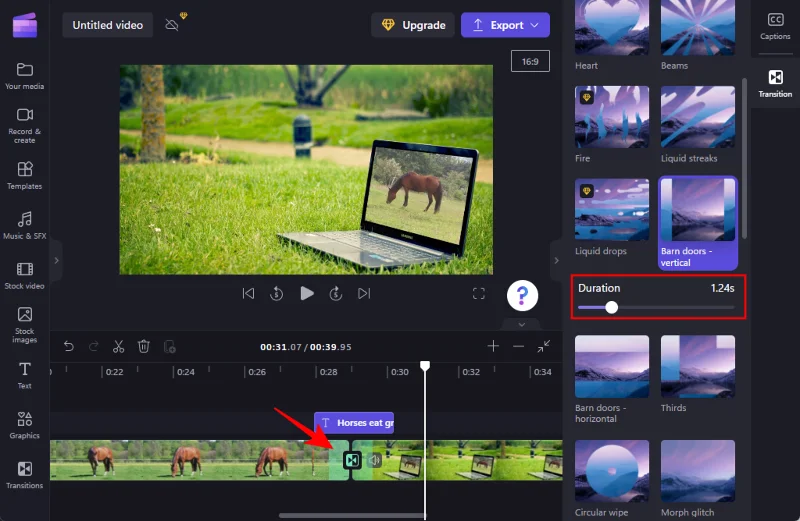Open help via question mark button
The width and height of the screenshot is (800, 521).
click(522, 295)
